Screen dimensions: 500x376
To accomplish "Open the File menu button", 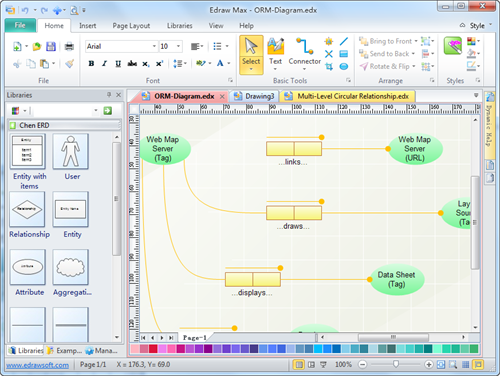I will (x=20, y=25).
